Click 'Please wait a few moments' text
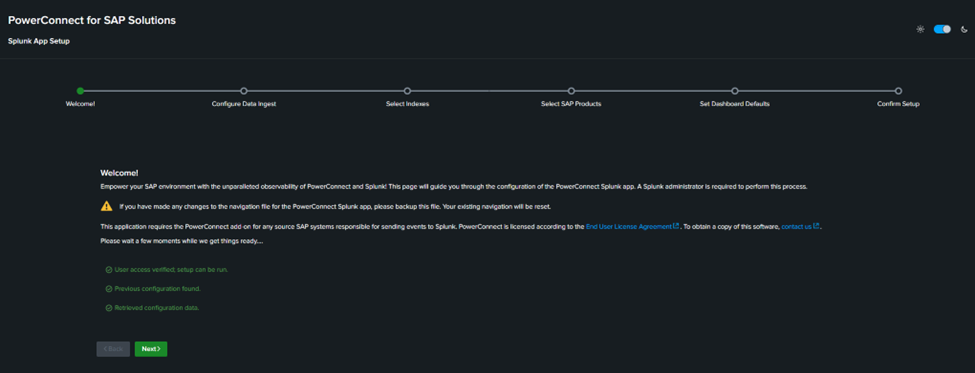The width and height of the screenshot is (975, 373). click(181, 241)
